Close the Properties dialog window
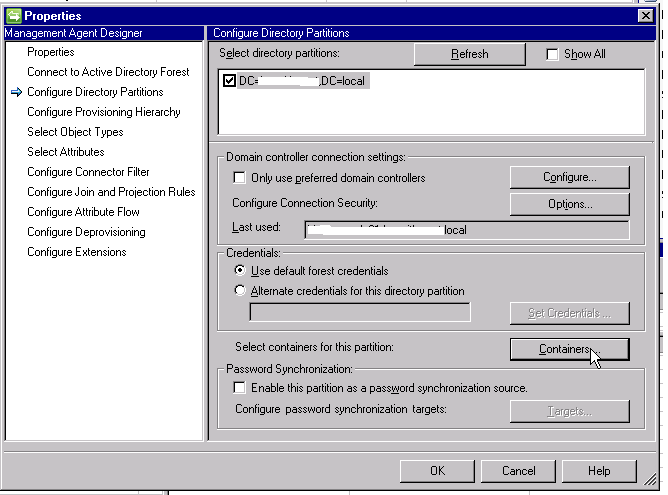This screenshot has width=668, height=495. pos(646,15)
